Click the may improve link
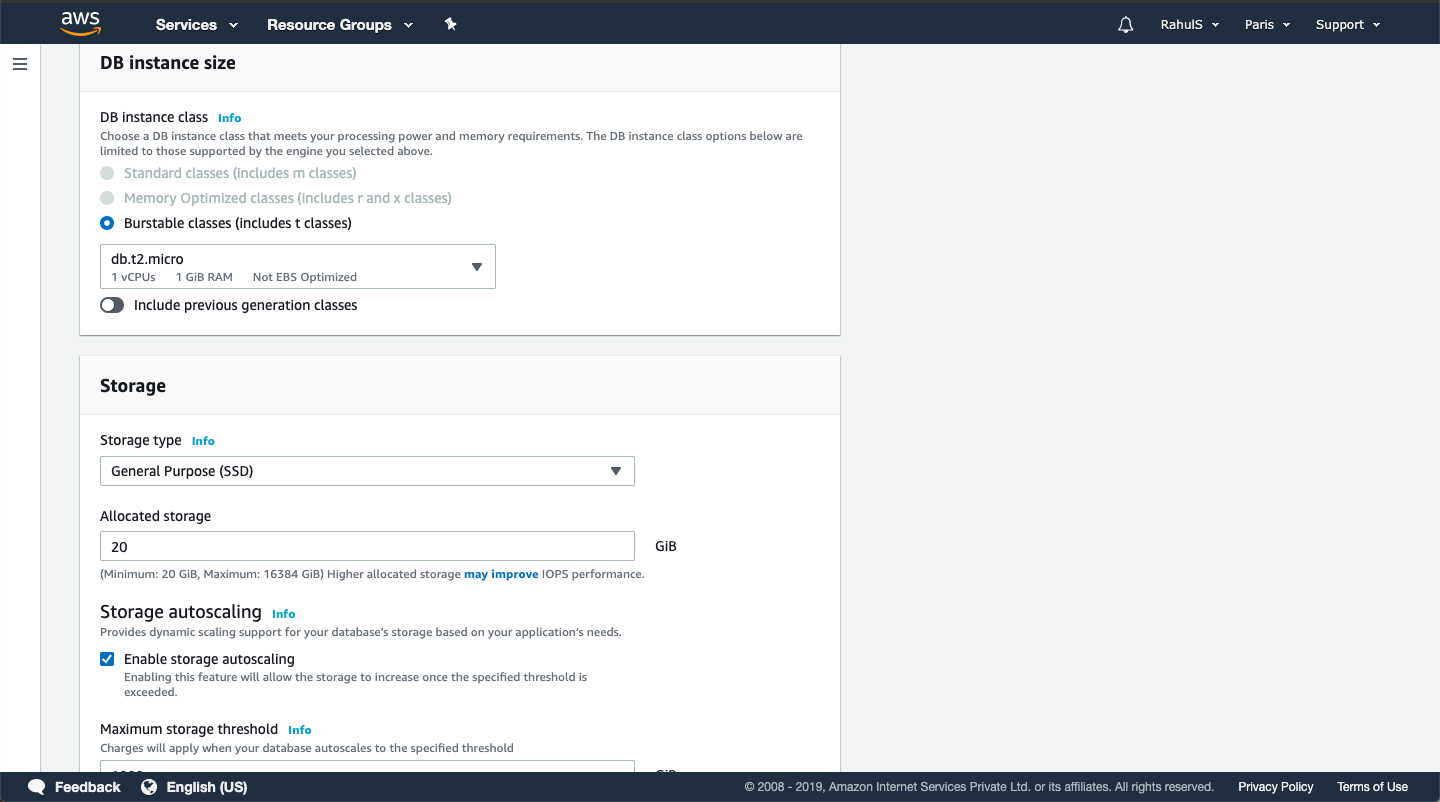The width and height of the screenshot is (1440, 802). pyautogui.click(x=501, y=574)
